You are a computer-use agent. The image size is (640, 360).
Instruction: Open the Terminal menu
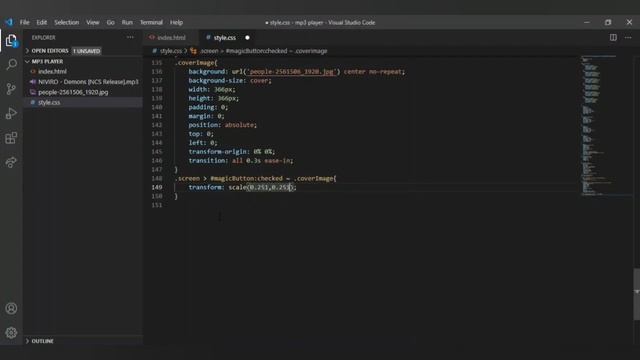point(151,22)
